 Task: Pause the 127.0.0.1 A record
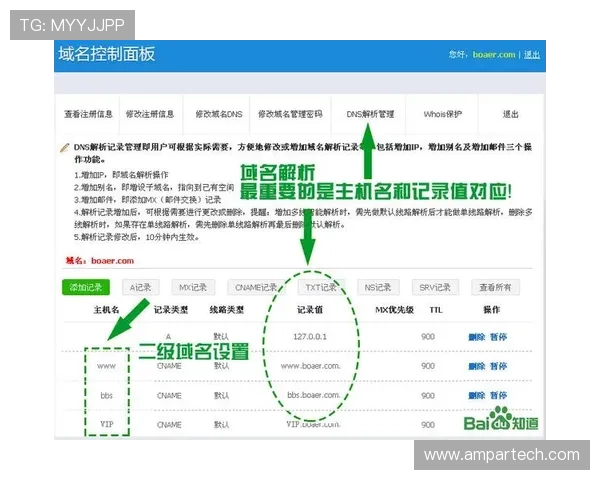click(498, 337)
